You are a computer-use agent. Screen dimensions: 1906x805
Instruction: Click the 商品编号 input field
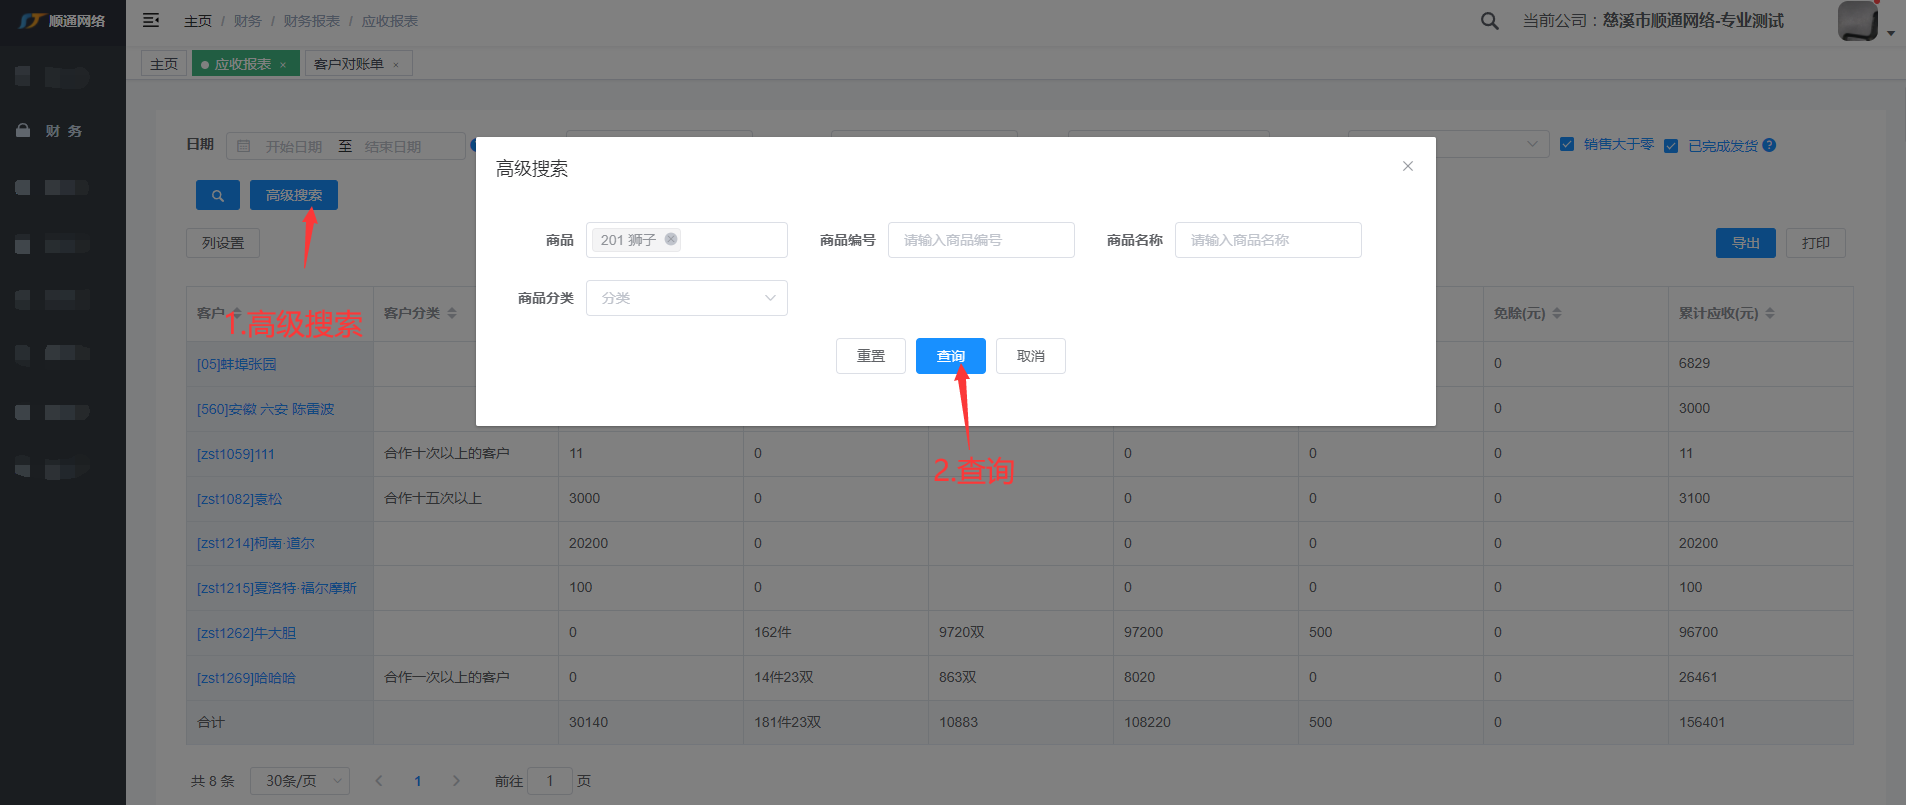click(980, 240)
